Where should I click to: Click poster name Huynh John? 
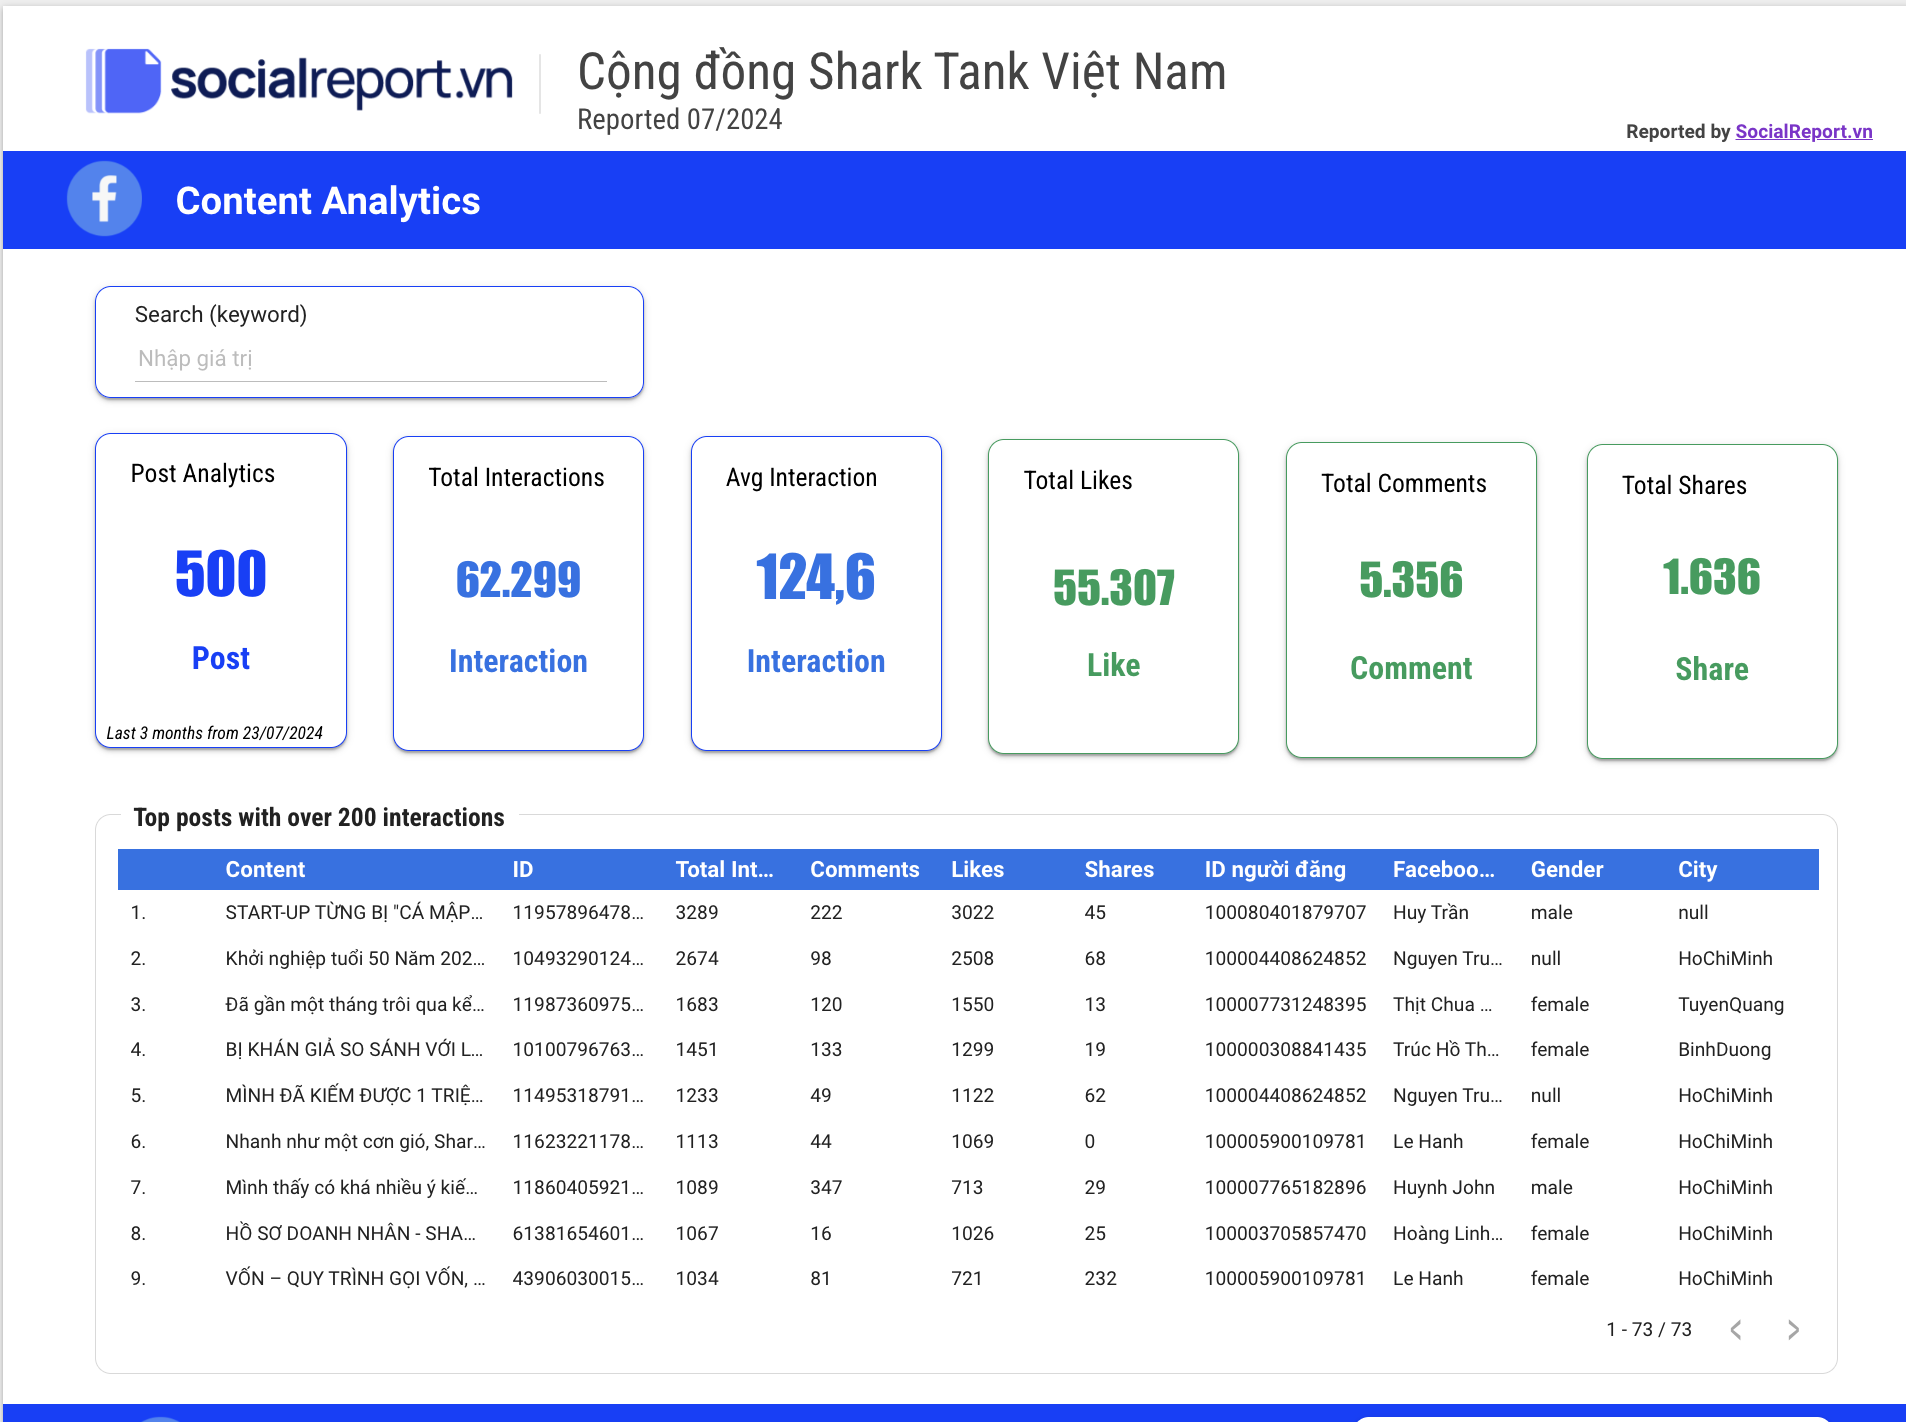(1443, 1187)
